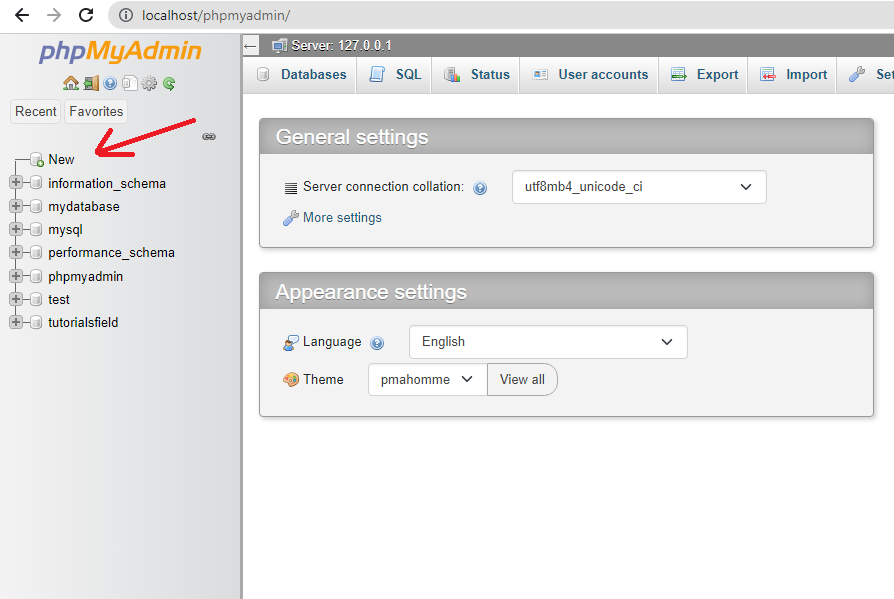The image size is (894, 599).
Task: Show Favorites tables list
Action: (x=96, y=111)
